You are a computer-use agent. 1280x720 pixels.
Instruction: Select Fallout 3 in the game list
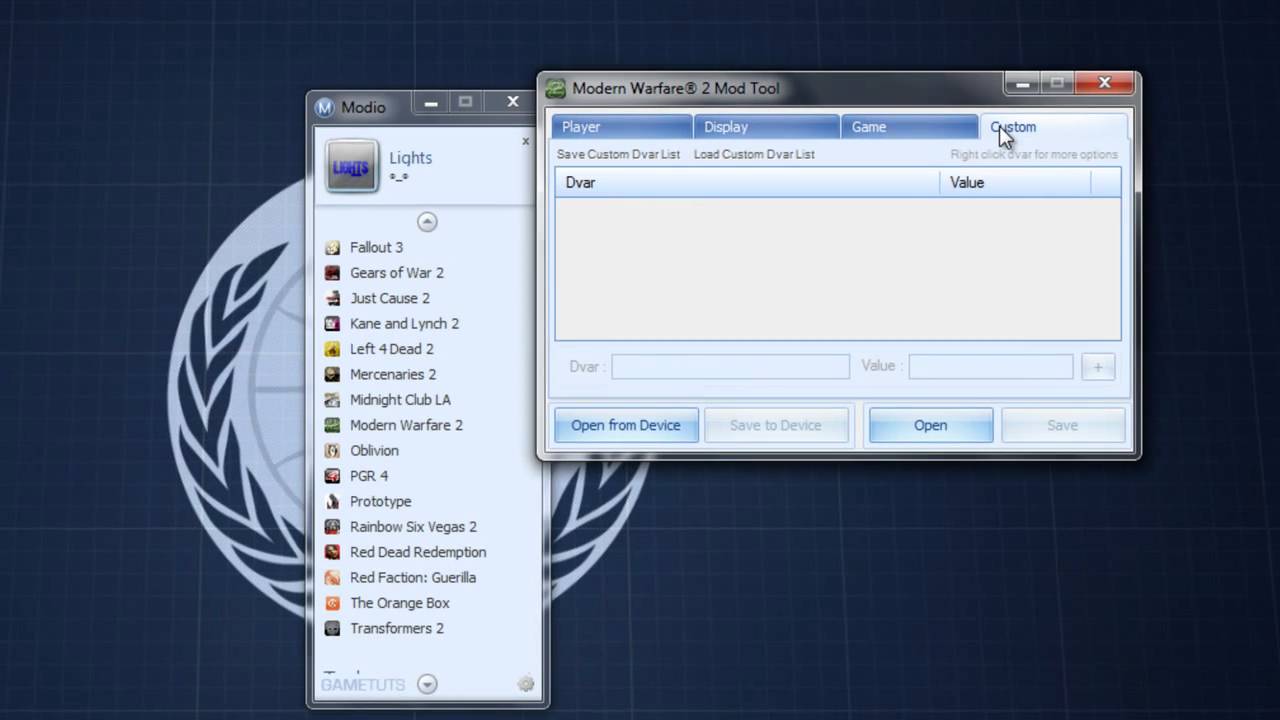pos(376,247)
